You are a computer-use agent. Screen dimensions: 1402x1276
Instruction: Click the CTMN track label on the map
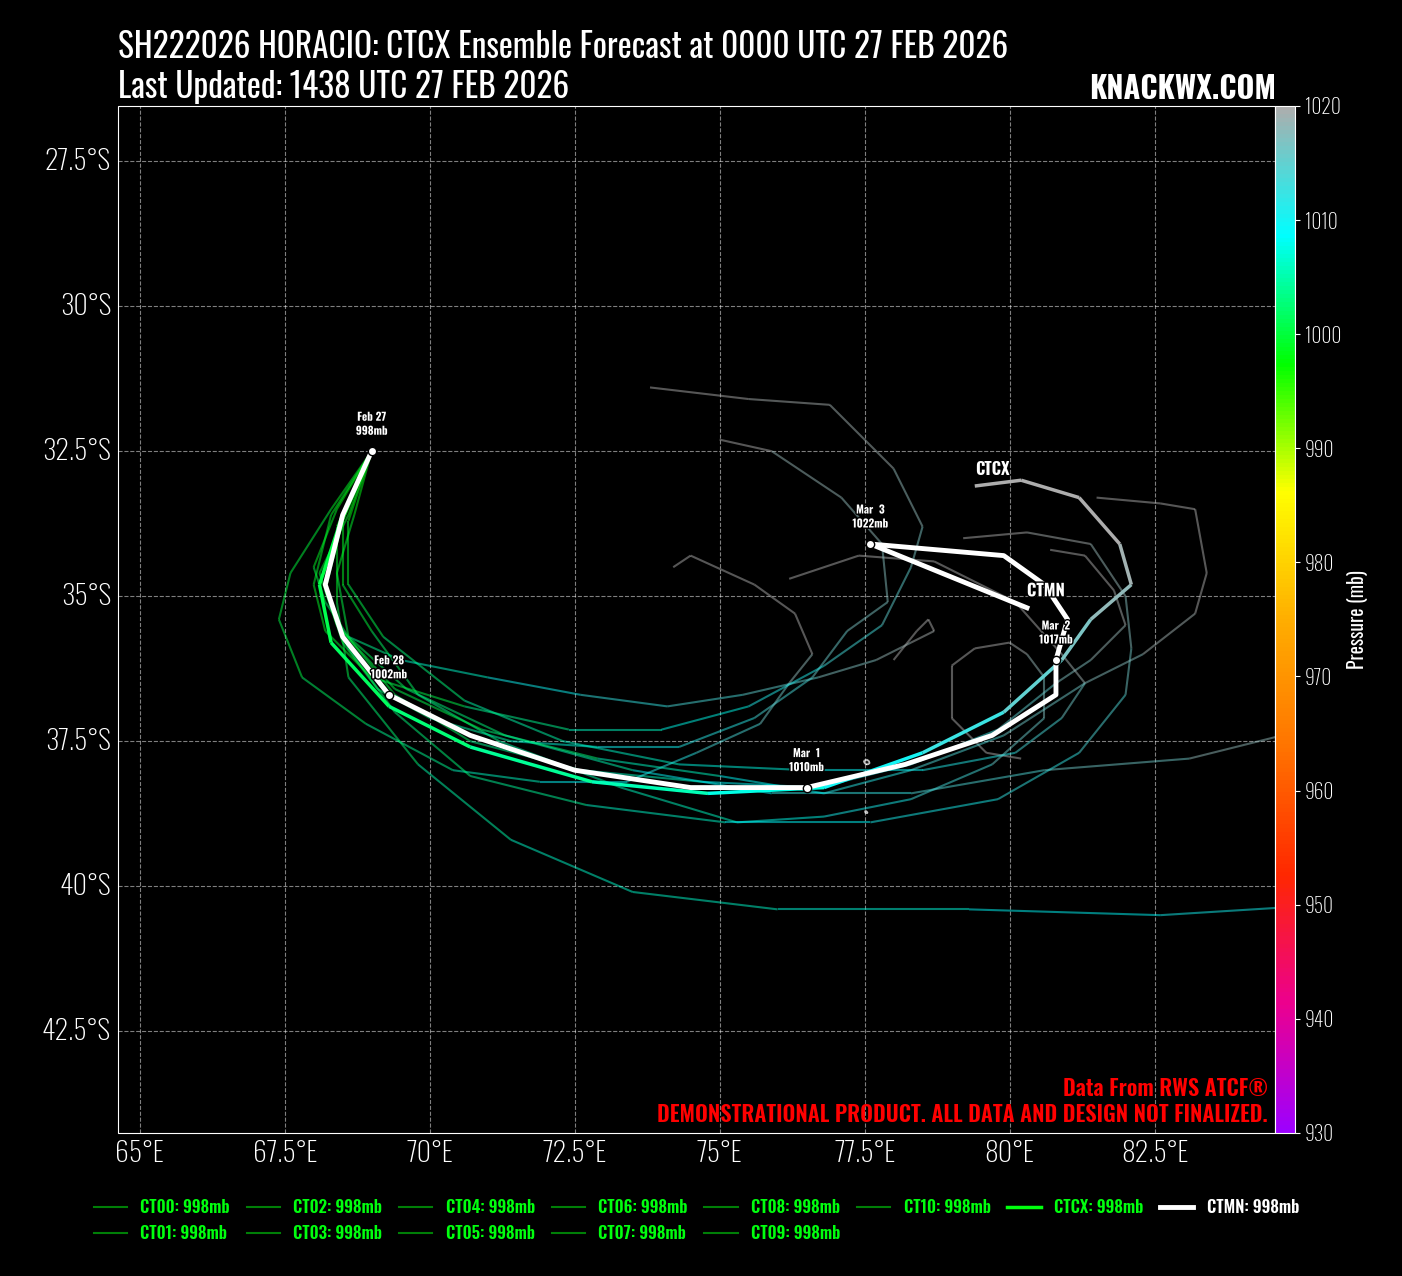pyautogui.click(x=1045, y=590)
